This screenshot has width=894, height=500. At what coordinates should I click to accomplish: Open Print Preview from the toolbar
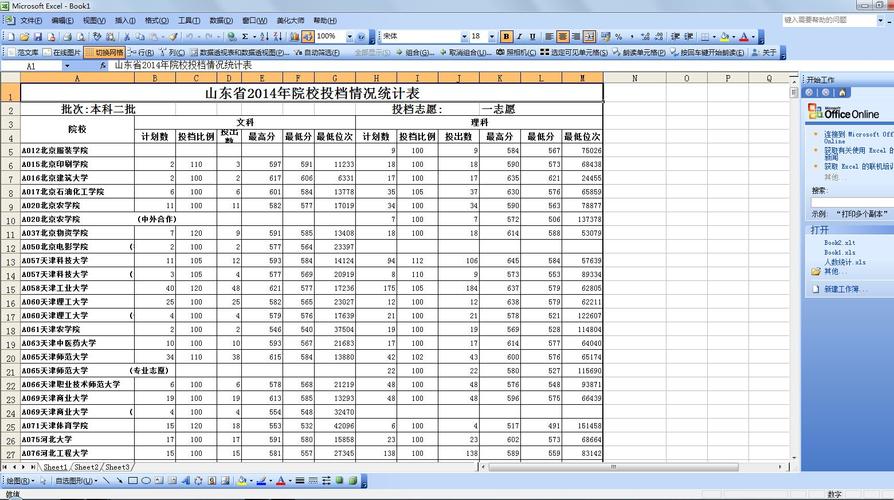point(80,36)
